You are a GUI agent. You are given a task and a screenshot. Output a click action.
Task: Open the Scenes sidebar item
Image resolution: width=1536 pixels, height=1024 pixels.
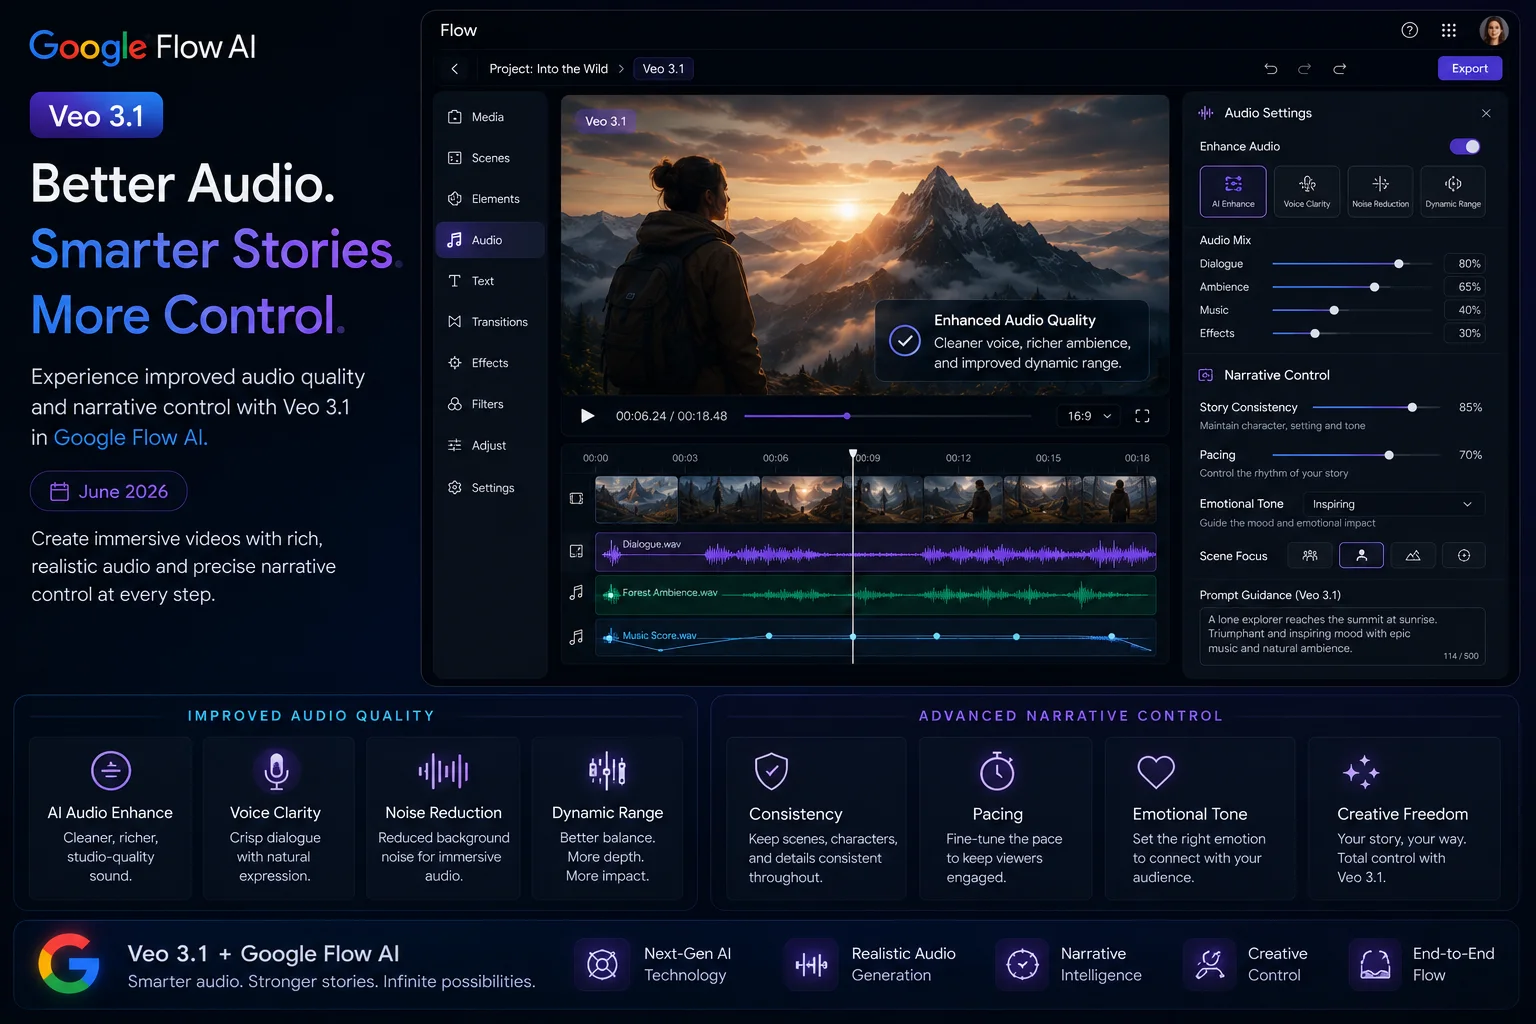490,158
